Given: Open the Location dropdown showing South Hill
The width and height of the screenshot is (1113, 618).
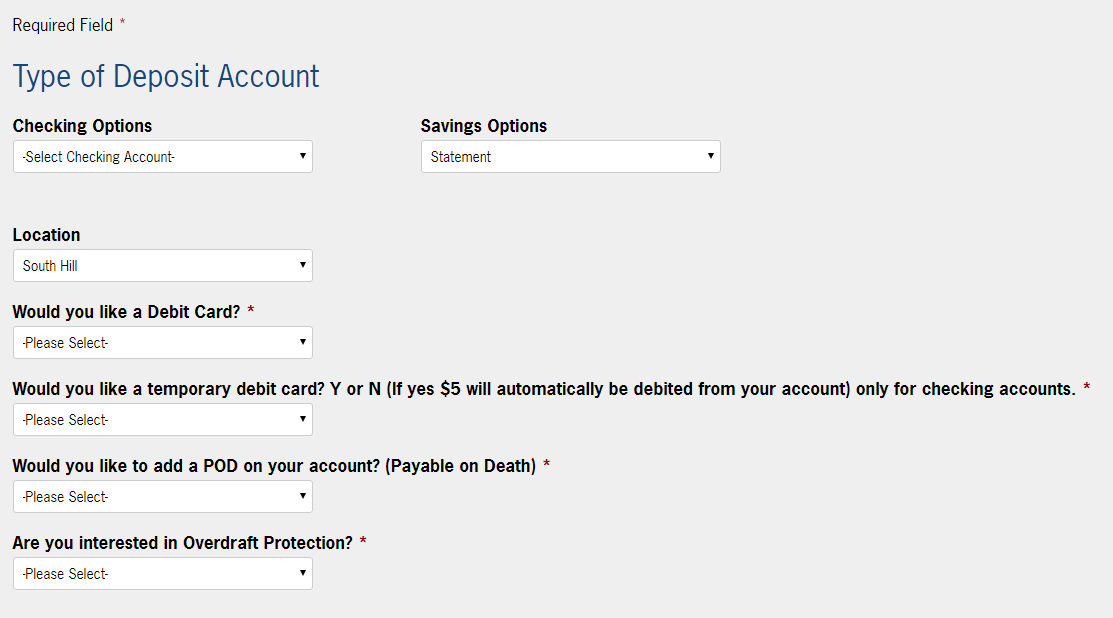Looking at the screenshot, I should (x=162, y=266).
